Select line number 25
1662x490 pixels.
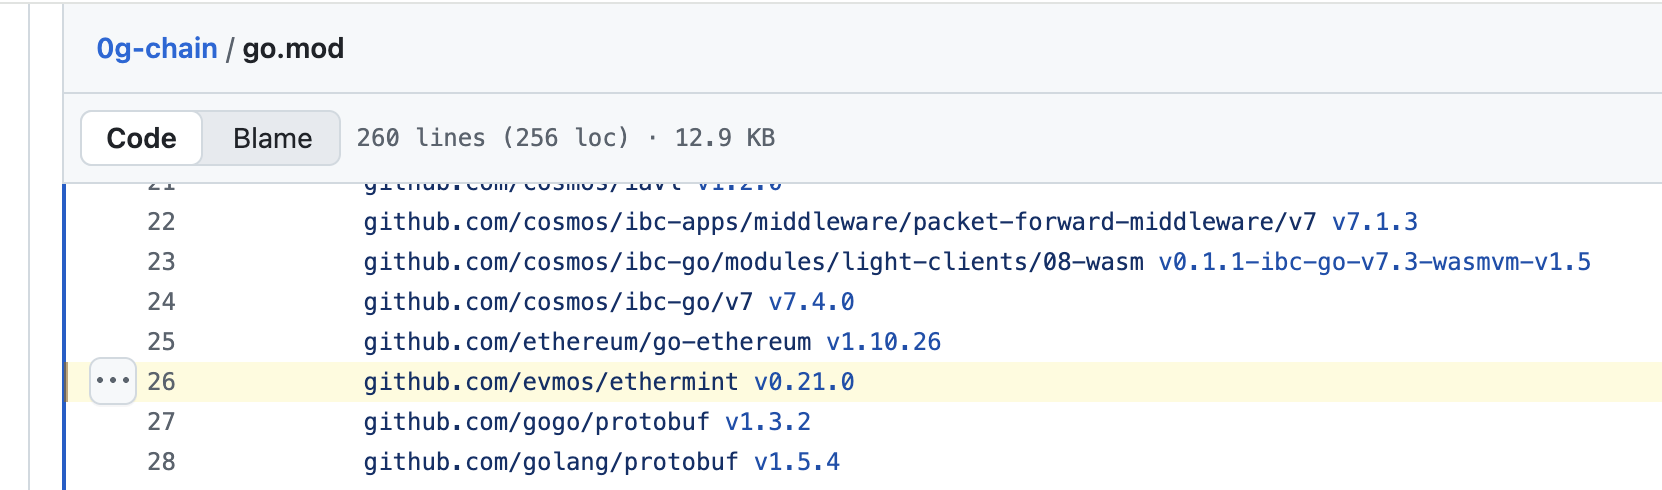(x=161, y=341)
